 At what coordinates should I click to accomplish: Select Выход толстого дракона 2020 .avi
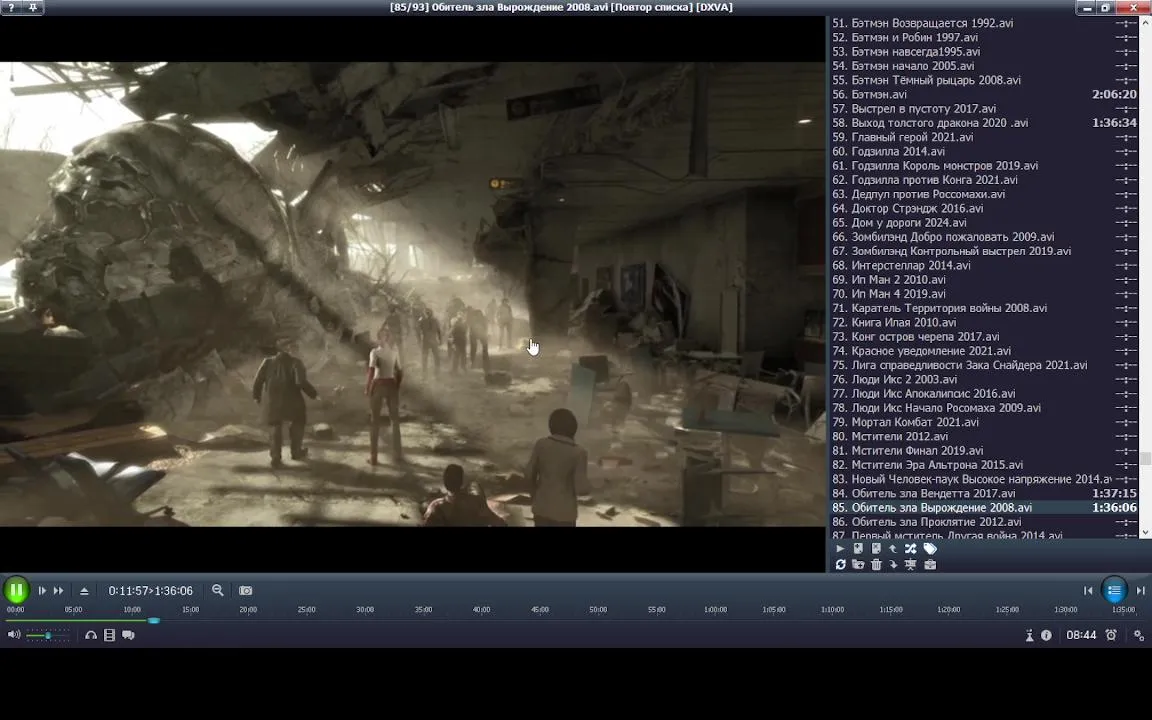click(984, 123)
